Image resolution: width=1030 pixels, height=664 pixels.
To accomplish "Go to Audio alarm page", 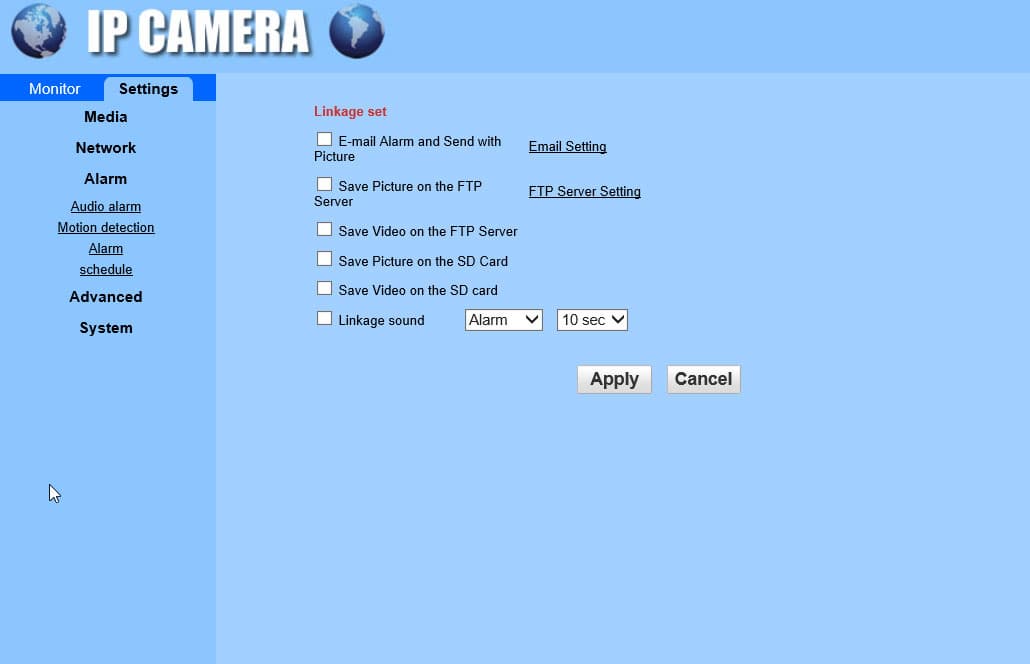I will pyautogui.click(x=106, y=206).
